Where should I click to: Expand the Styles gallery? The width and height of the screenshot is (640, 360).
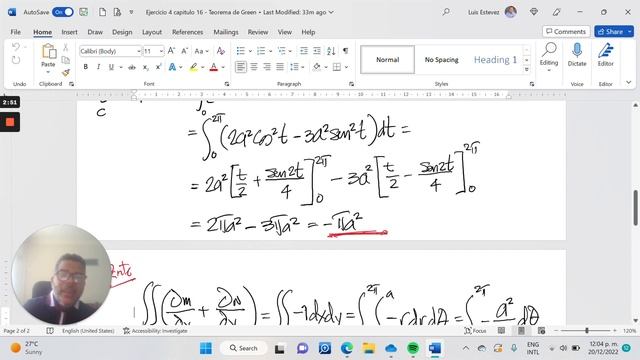click(527, 69)
